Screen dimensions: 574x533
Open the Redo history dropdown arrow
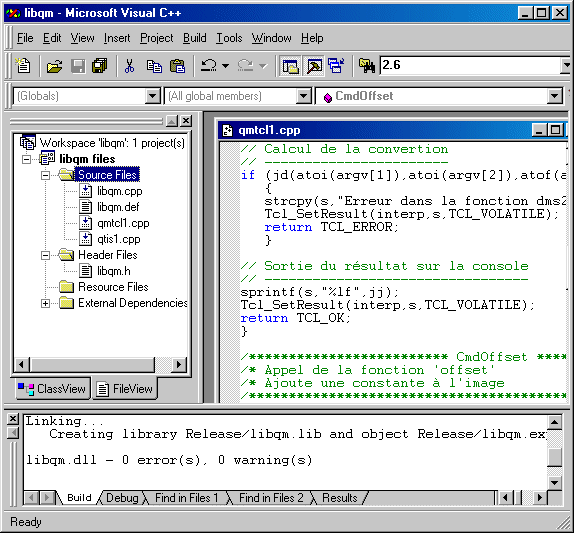pos(263,66)
